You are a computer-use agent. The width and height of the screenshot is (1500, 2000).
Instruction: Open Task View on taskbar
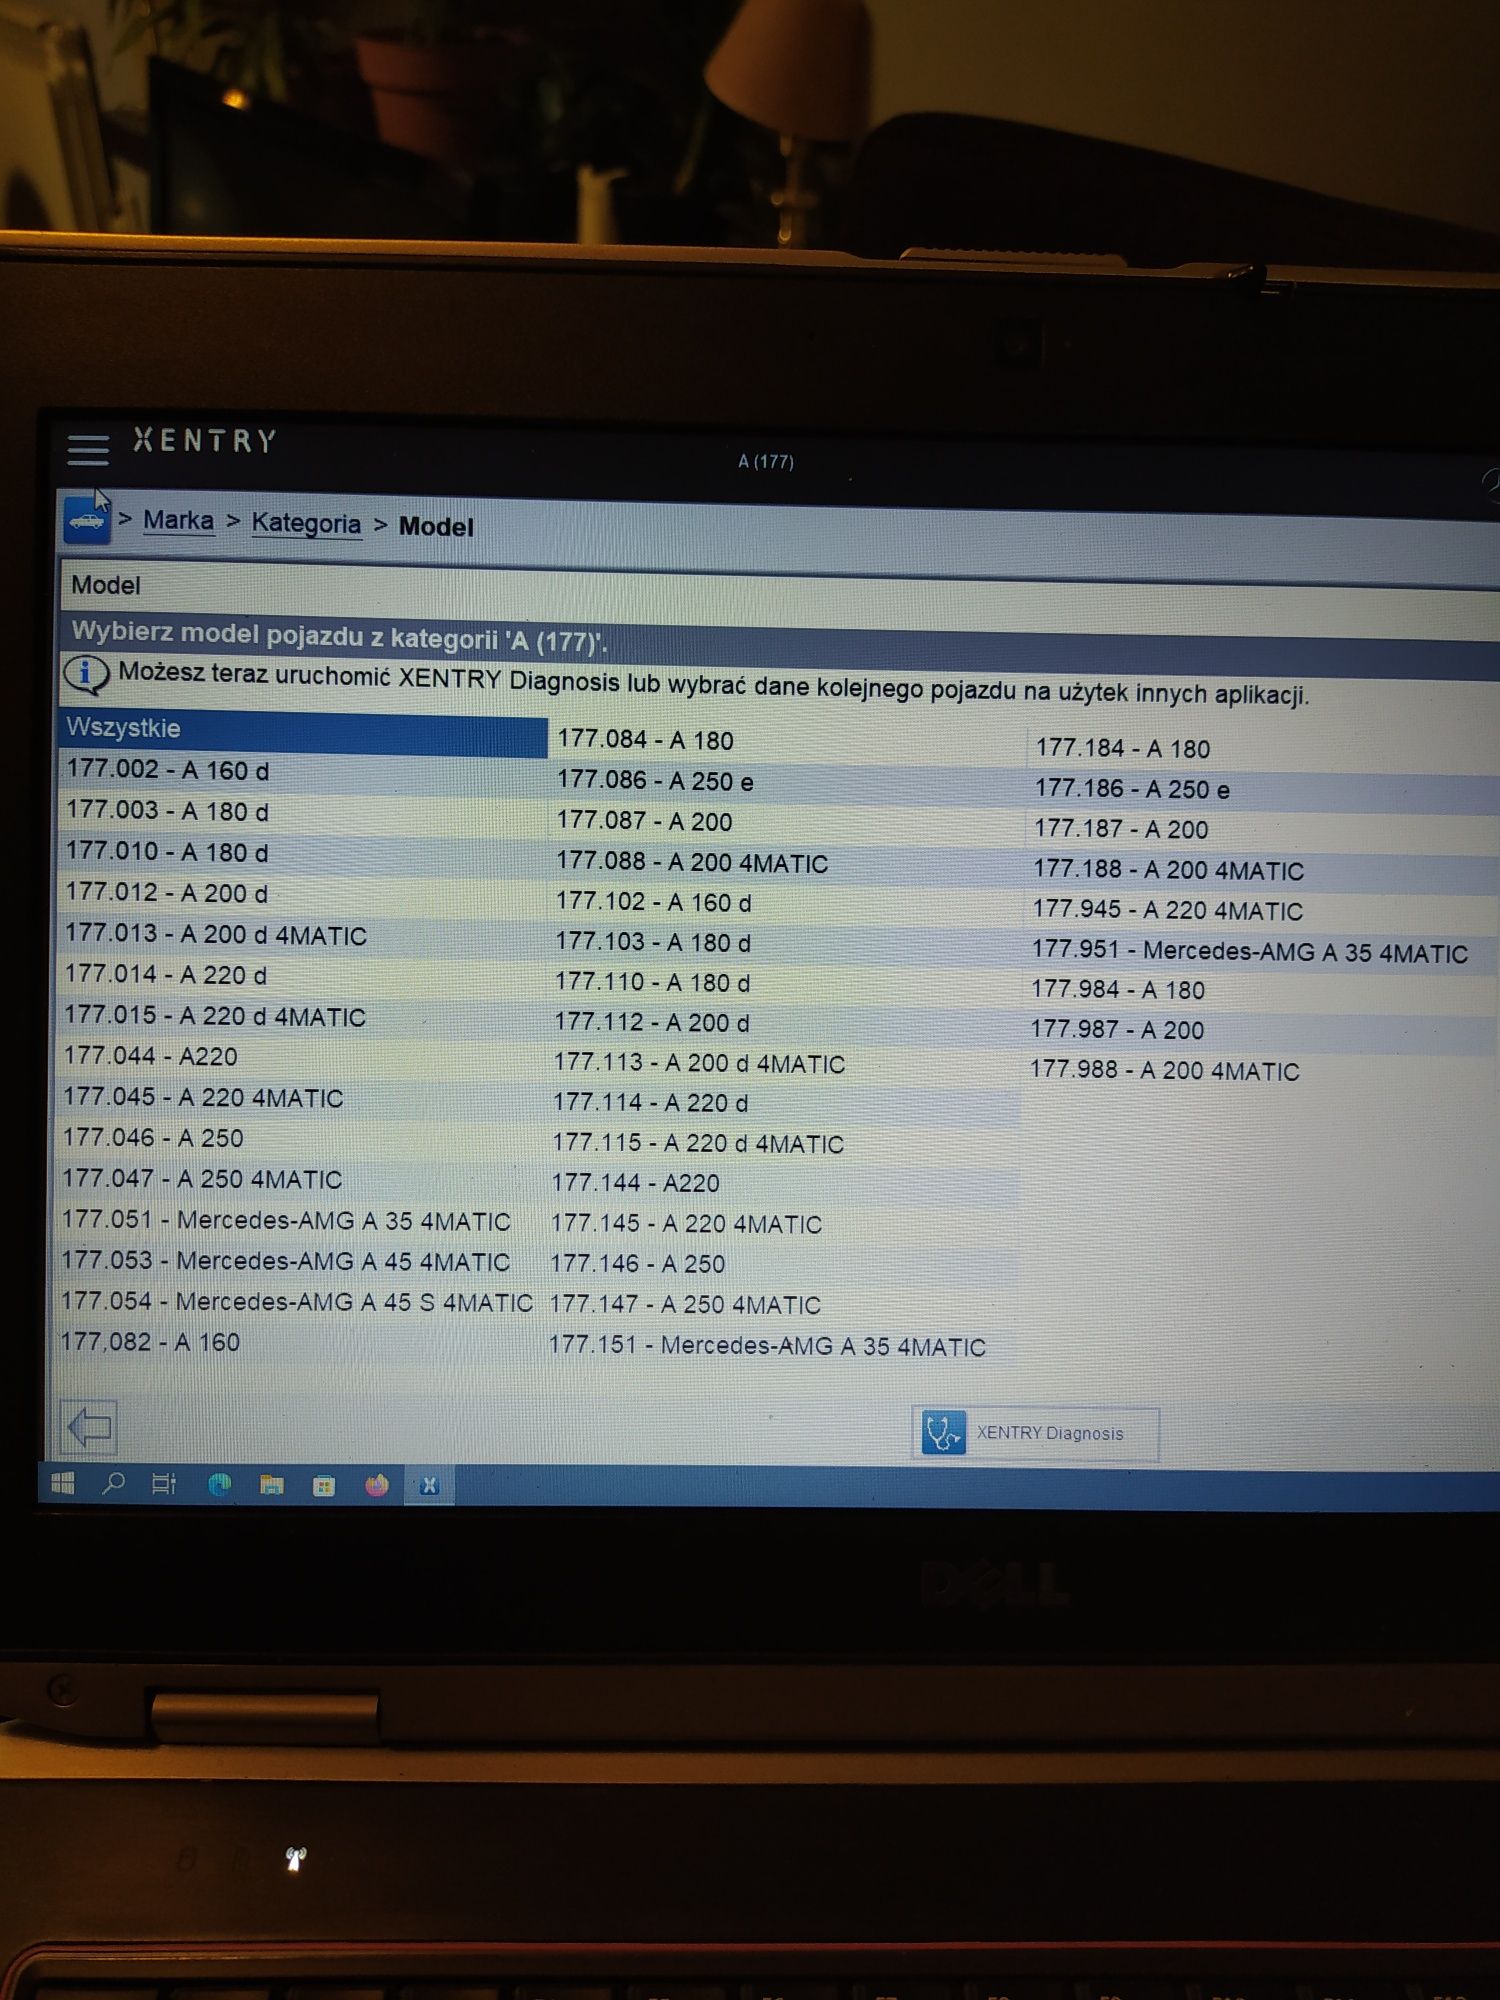click(164, 1485)
